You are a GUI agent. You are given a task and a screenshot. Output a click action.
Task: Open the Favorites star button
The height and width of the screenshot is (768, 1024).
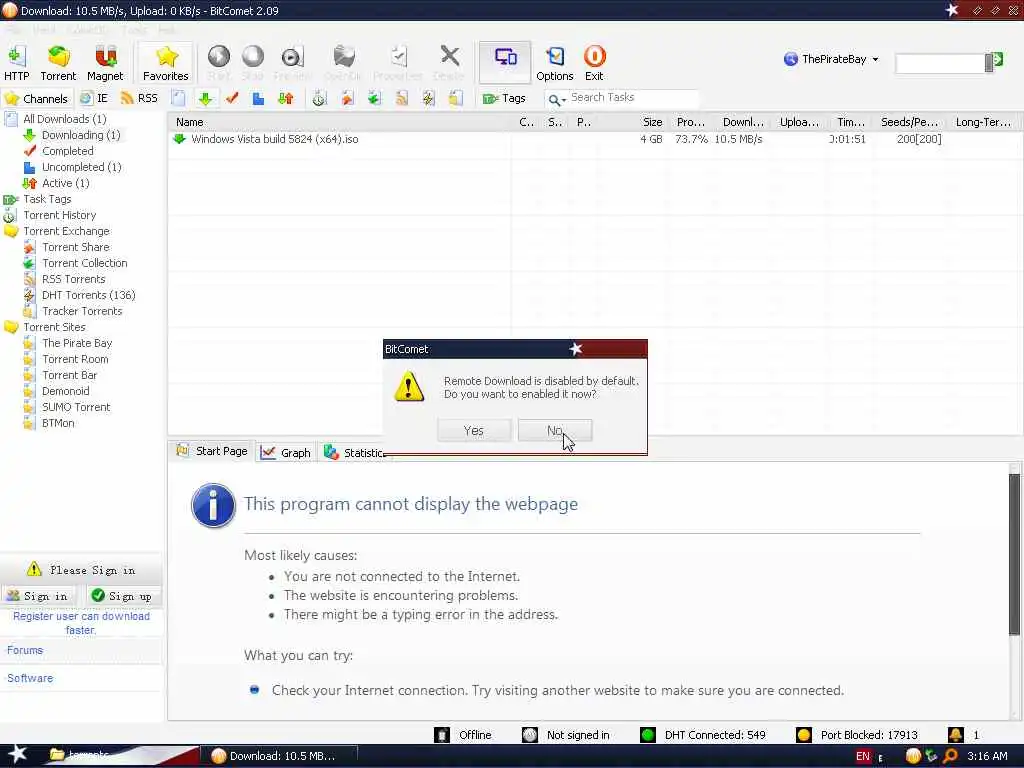point(166,63)
